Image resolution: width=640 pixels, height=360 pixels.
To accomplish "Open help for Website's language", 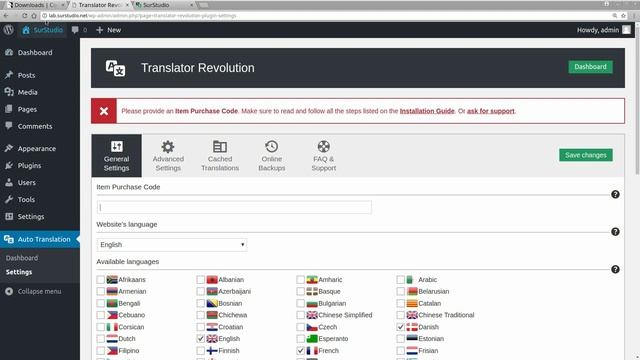I will pos(615,232).
